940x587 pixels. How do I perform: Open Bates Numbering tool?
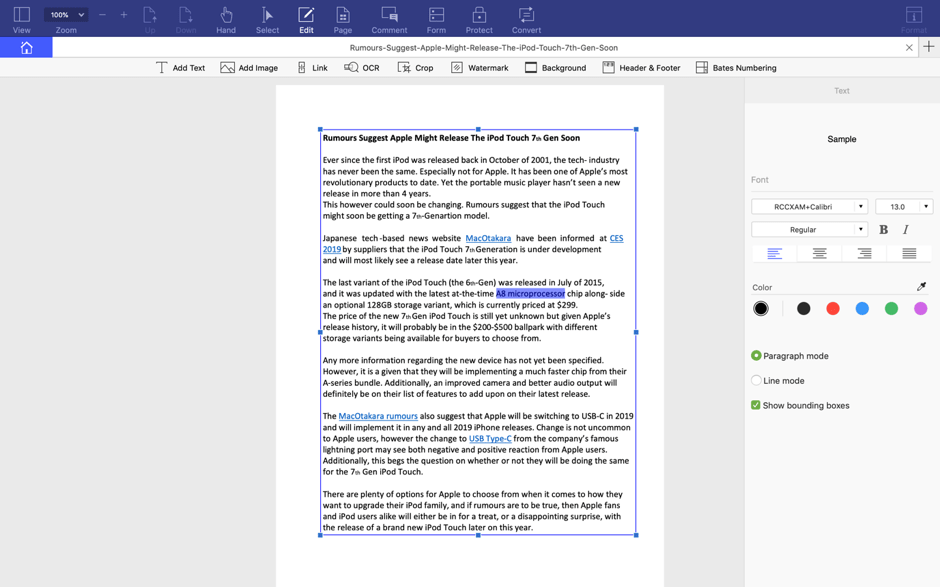(736, 68)
